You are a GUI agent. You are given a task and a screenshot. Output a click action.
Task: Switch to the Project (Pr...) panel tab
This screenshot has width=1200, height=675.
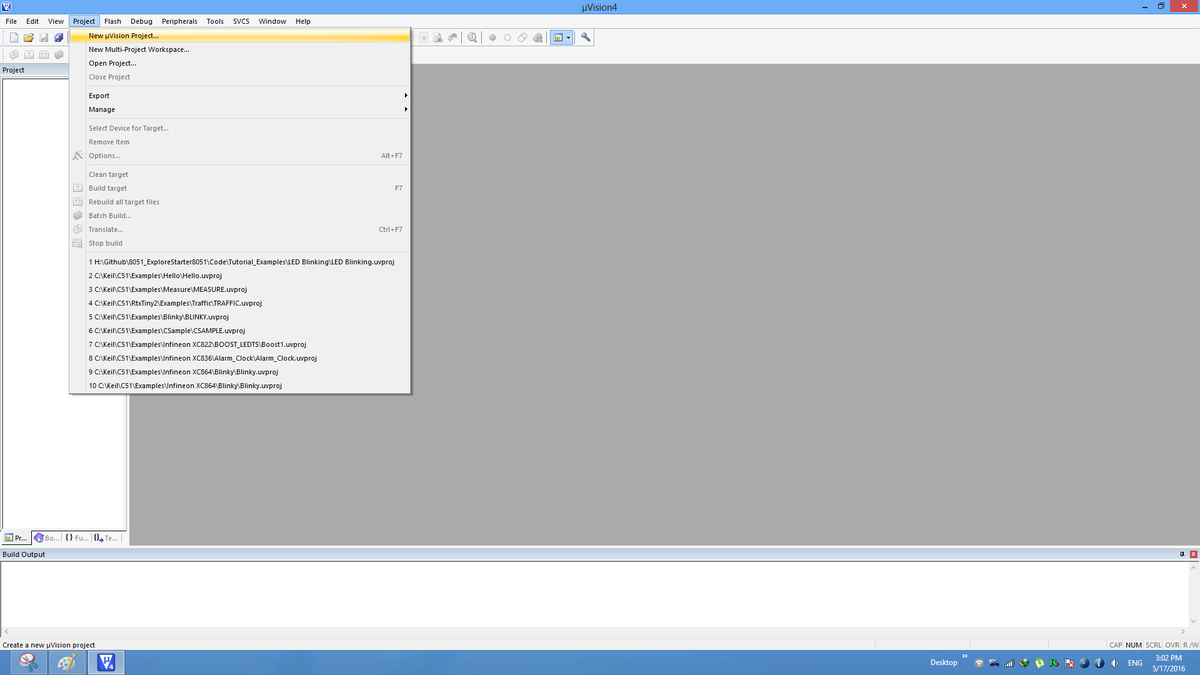coord(16,538)
